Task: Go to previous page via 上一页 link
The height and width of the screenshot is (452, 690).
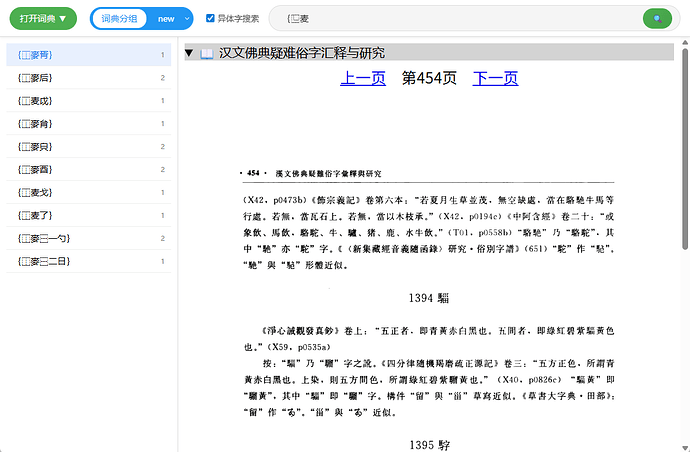Action: [x=363, y=78]
